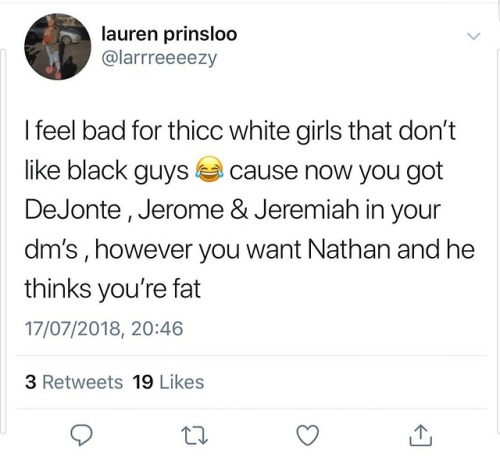
Task: Select the name Jerome in tweet
Action: [x=181, y=210]
